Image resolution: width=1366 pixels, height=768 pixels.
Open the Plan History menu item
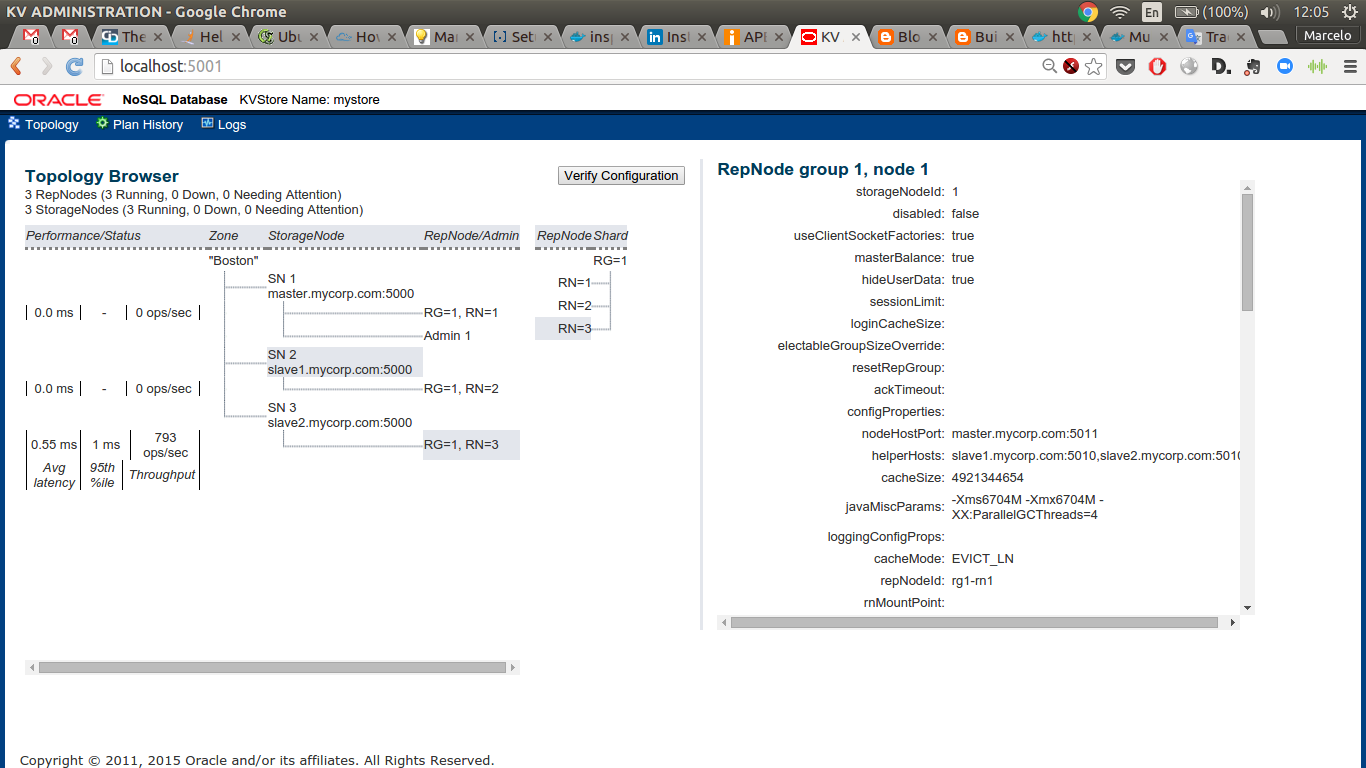[x=148, y=125]
